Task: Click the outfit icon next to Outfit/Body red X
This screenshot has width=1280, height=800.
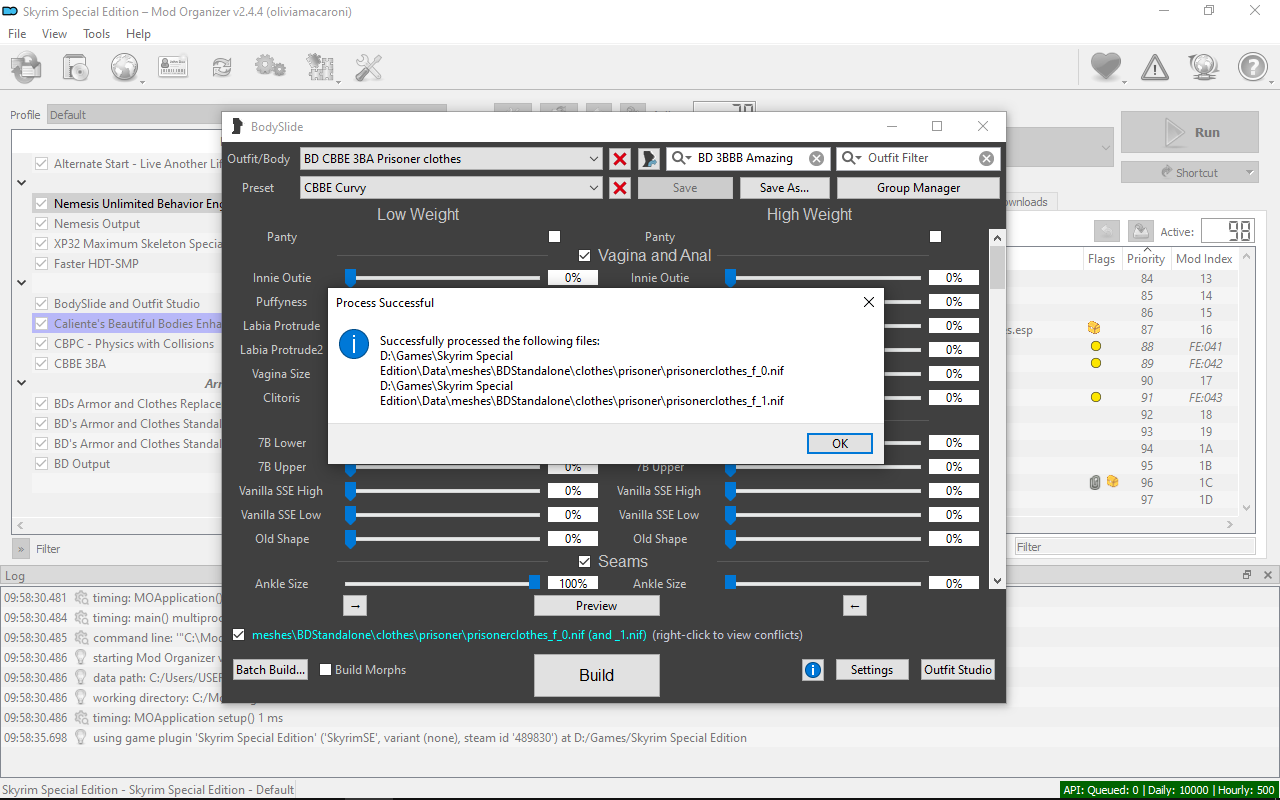Action: coord(649,159)
